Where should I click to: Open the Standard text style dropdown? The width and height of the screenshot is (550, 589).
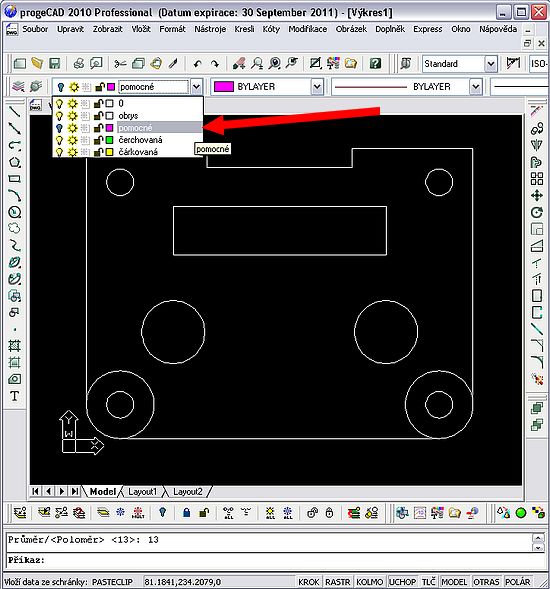pos(491,64)
